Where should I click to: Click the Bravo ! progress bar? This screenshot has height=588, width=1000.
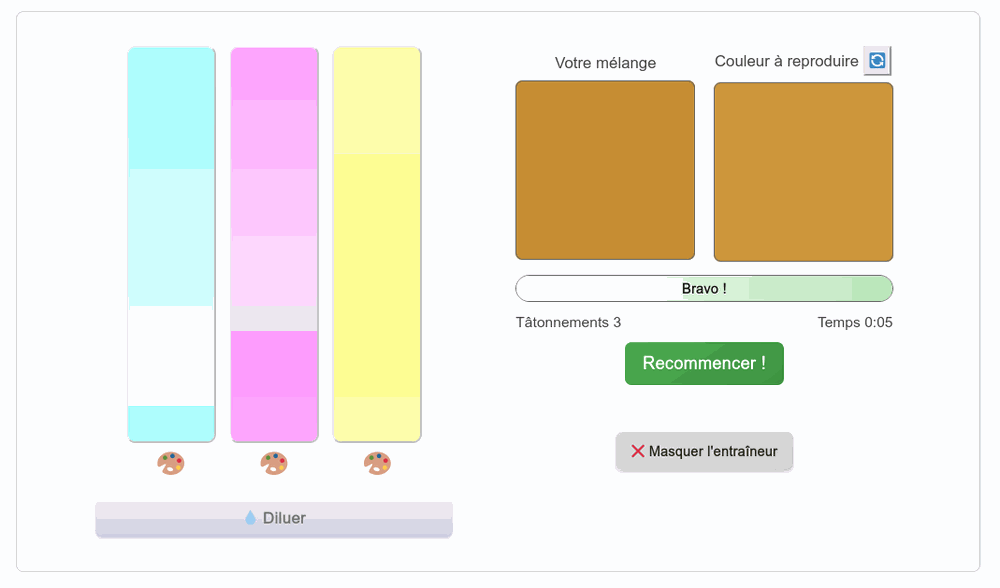pos(704,288)
